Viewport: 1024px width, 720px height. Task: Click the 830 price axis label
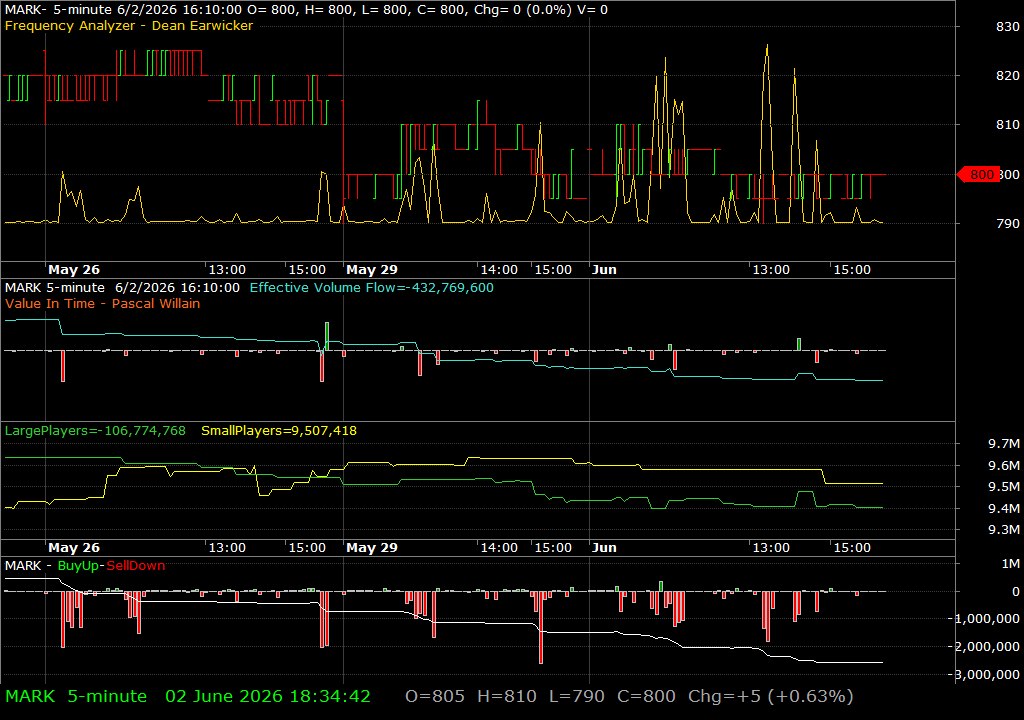pyautogui.click(x=1008, y=26)
